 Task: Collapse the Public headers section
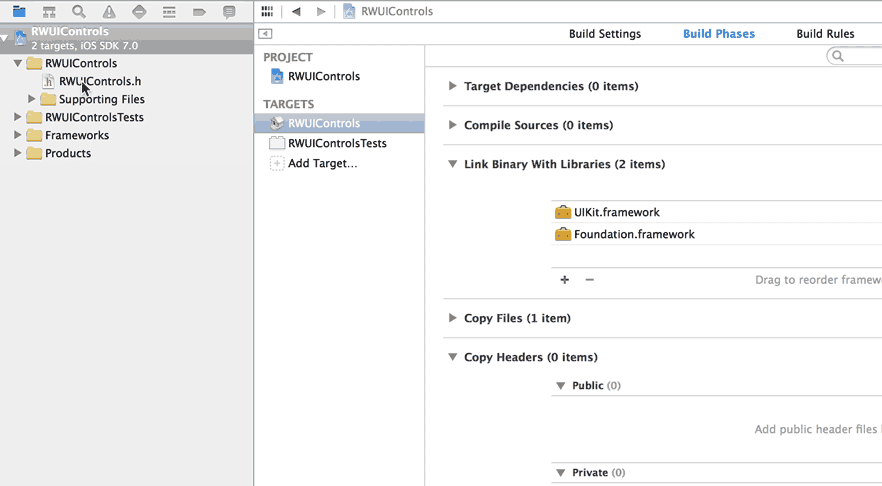coord(560,386)
